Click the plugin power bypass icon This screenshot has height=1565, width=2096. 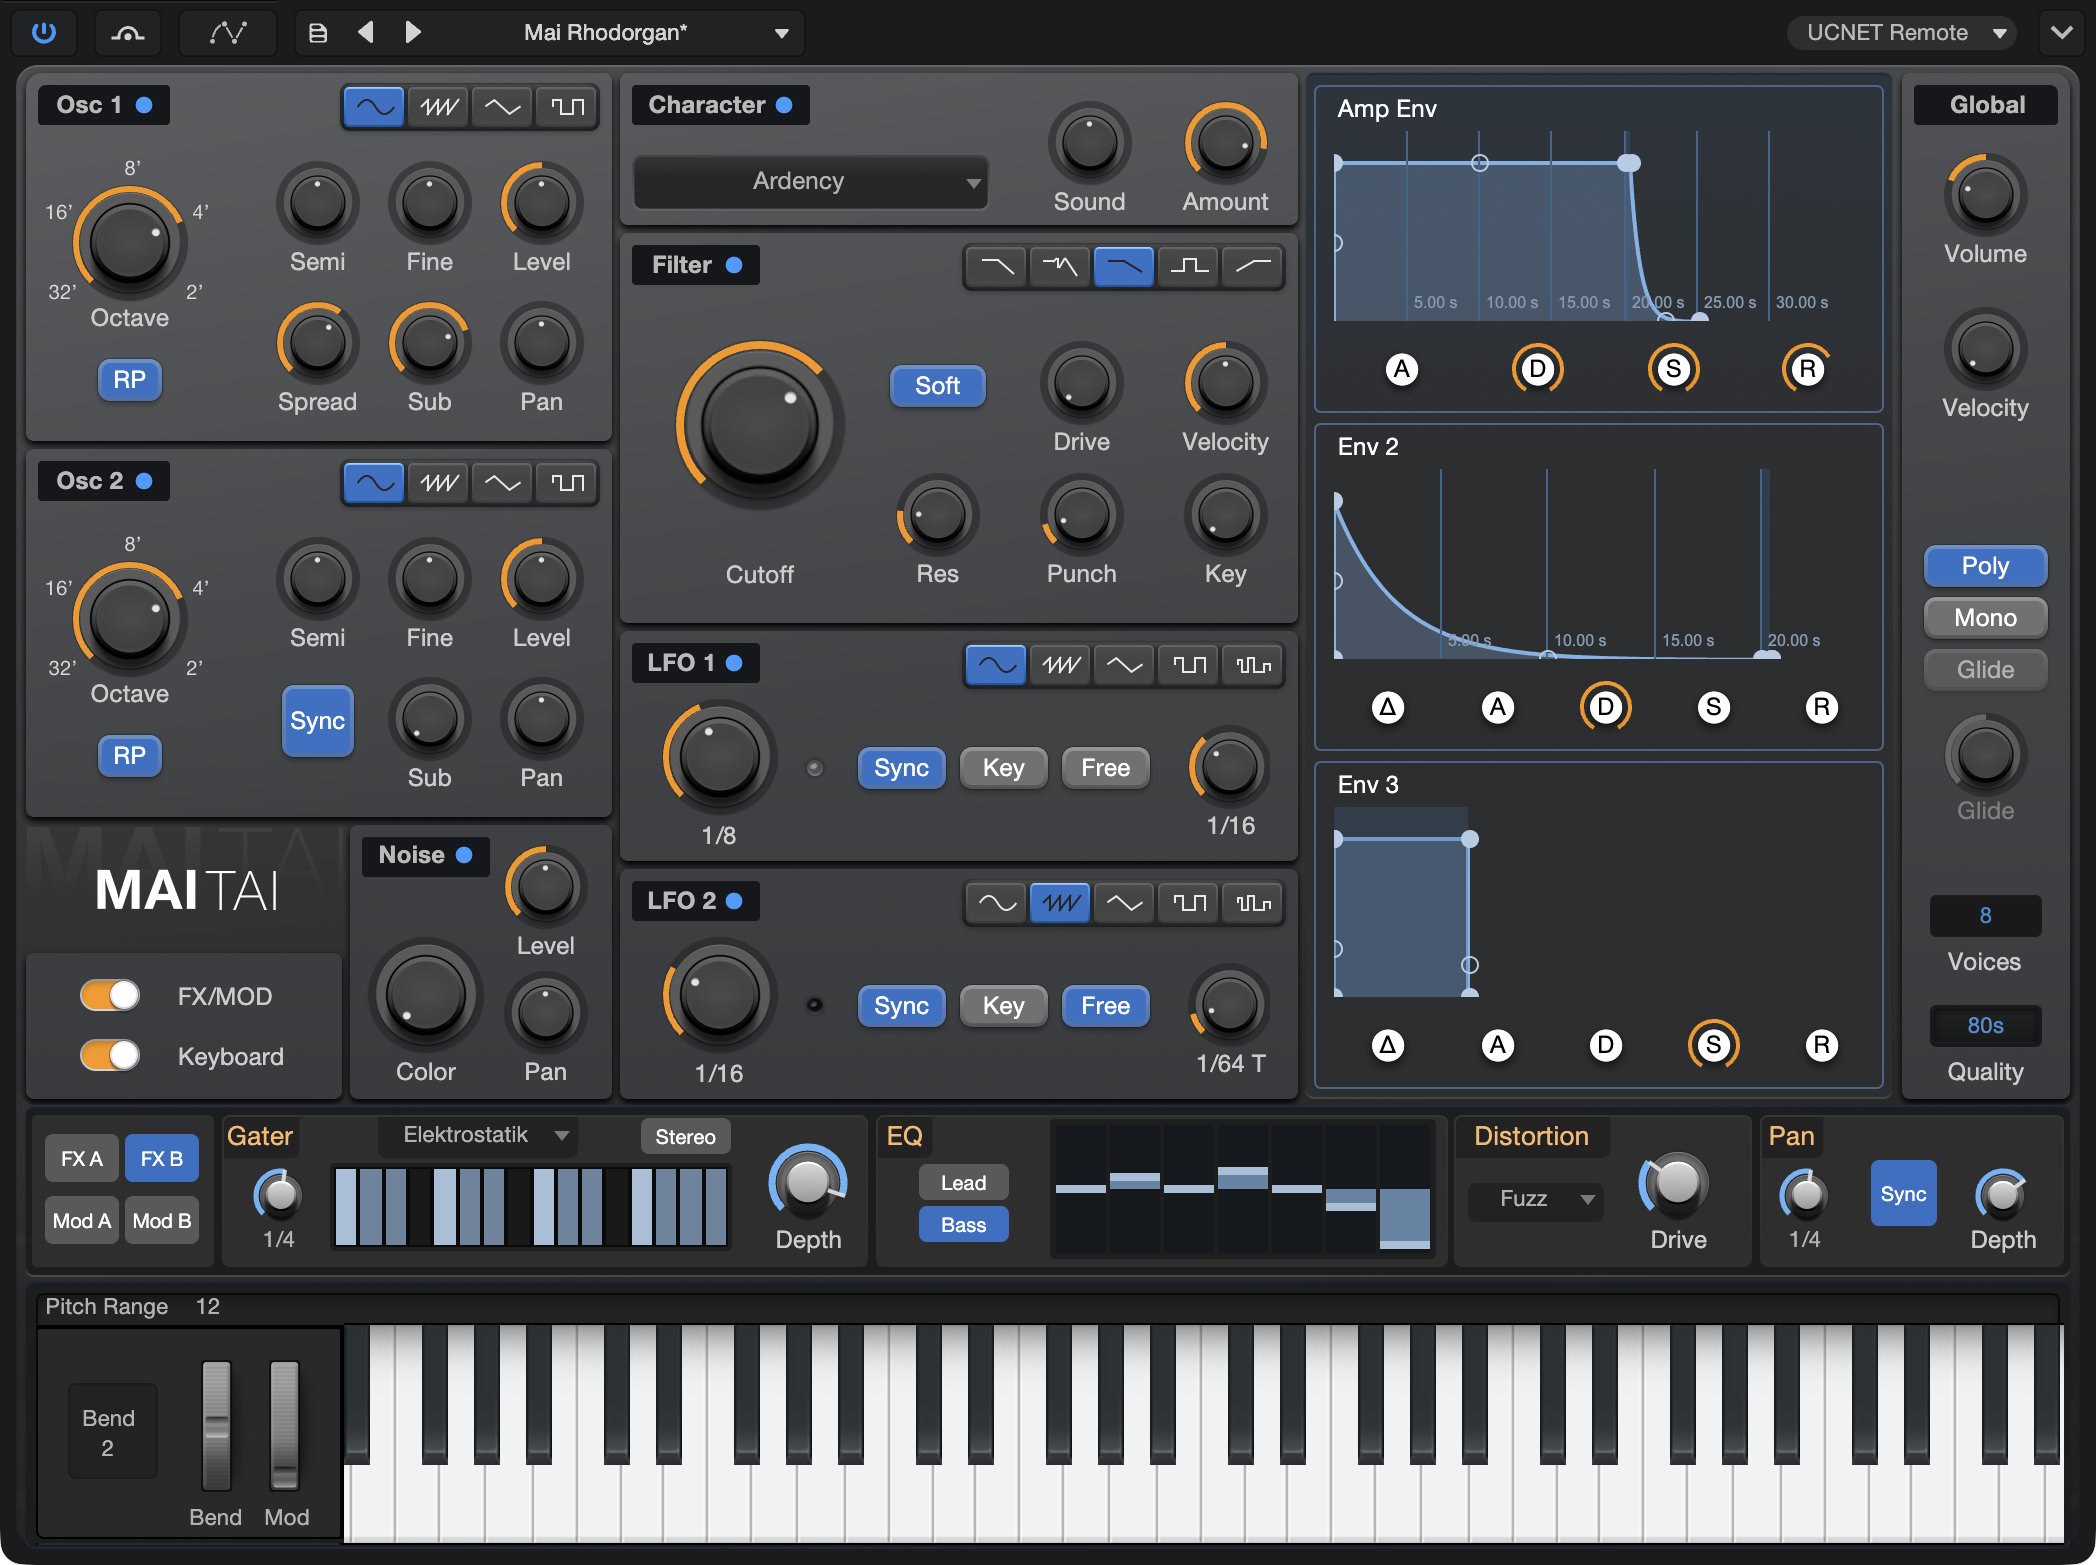pos(44,33)
